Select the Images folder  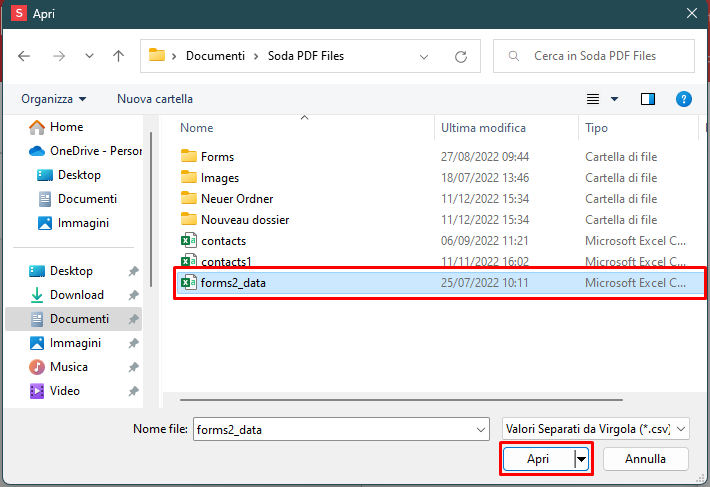coord(220,178)
